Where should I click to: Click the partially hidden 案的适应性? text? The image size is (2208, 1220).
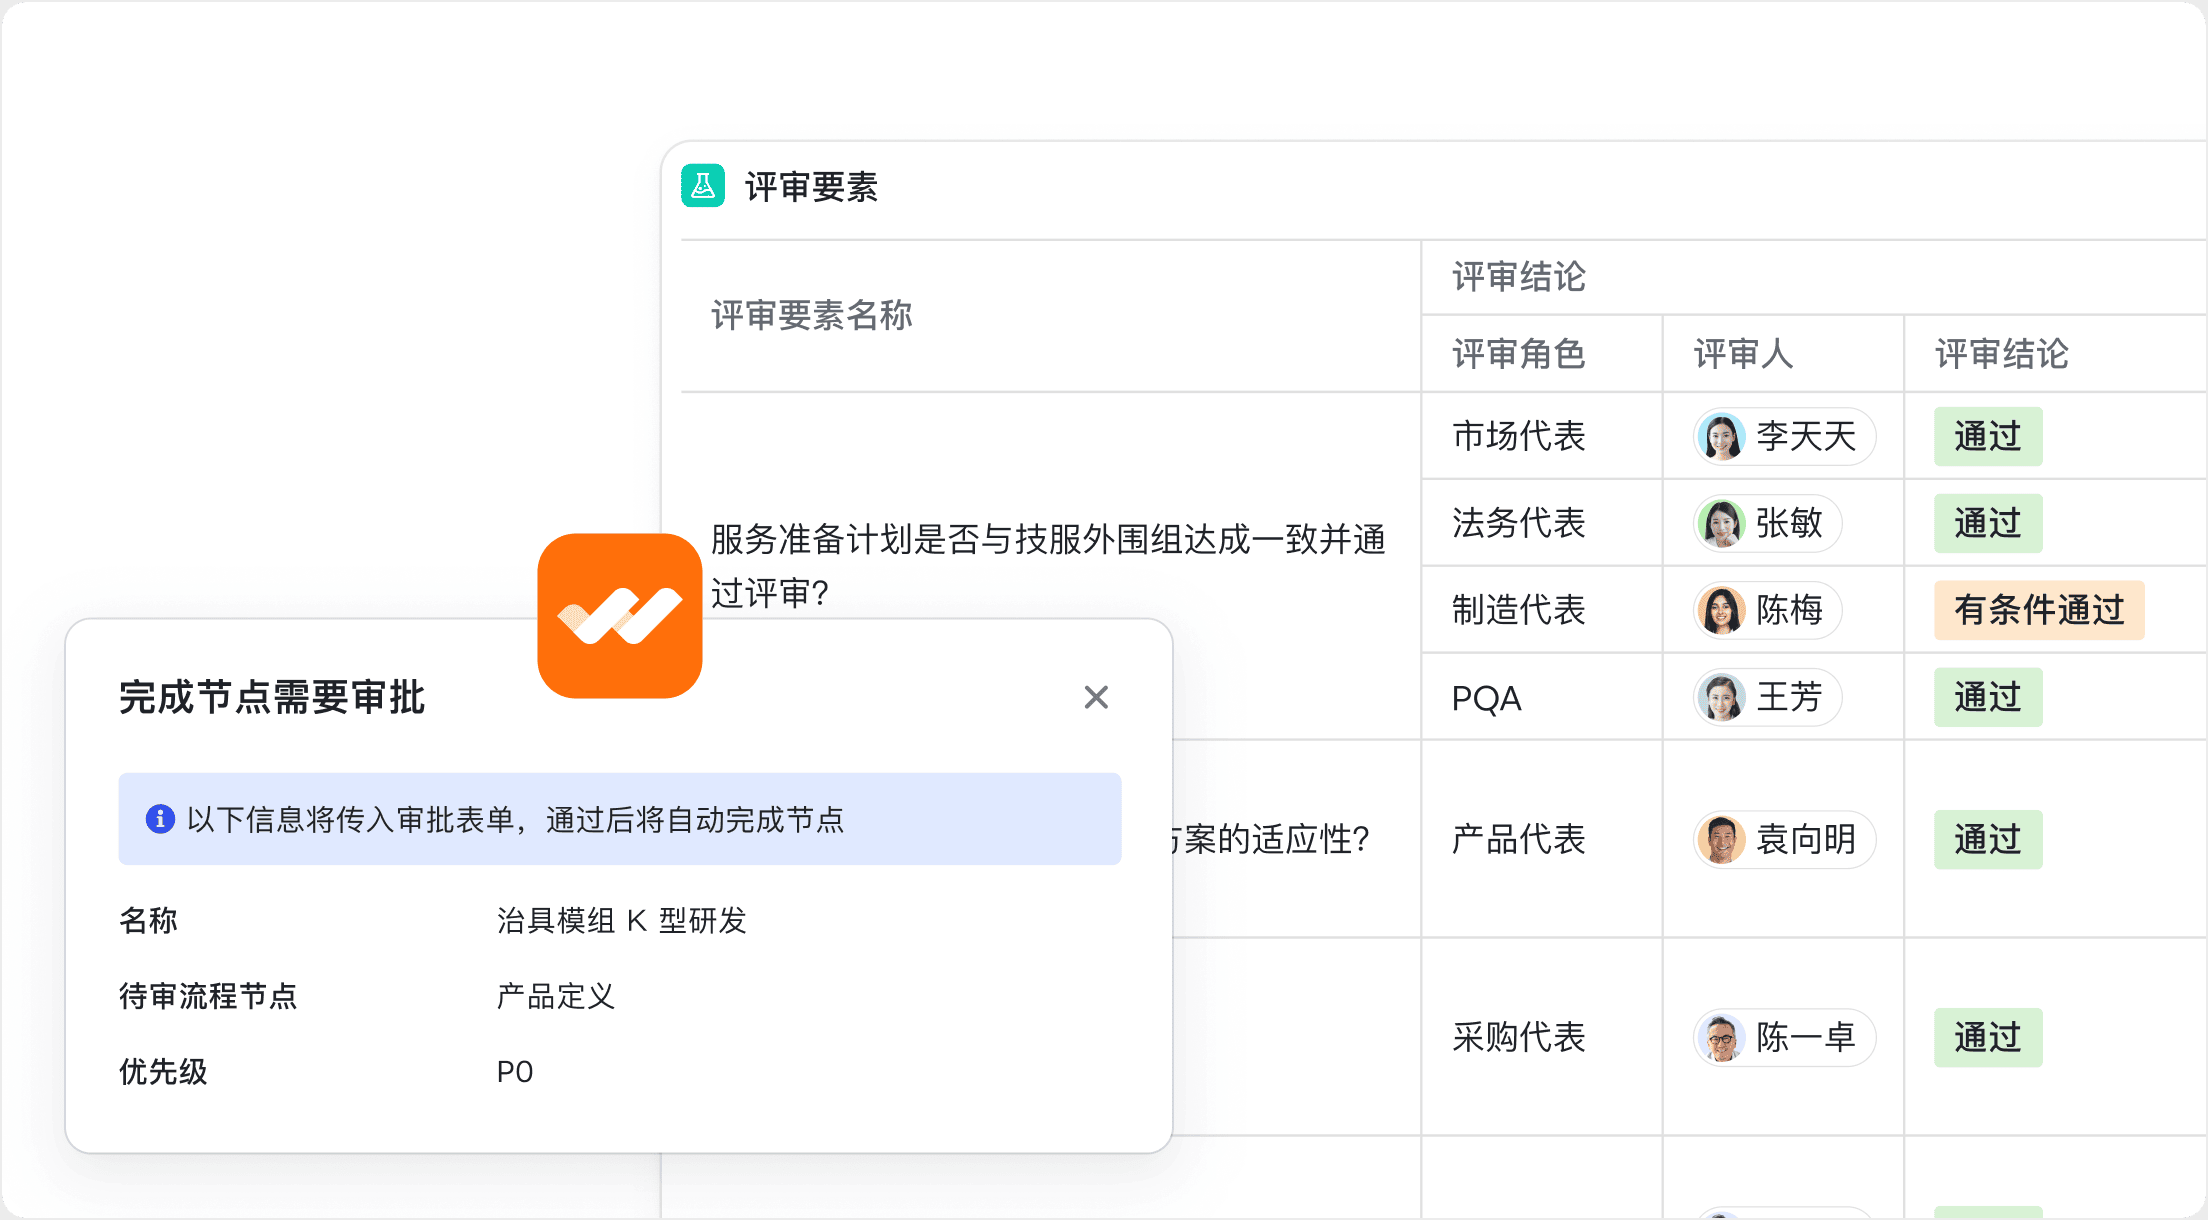click(x=1271, y=839)
